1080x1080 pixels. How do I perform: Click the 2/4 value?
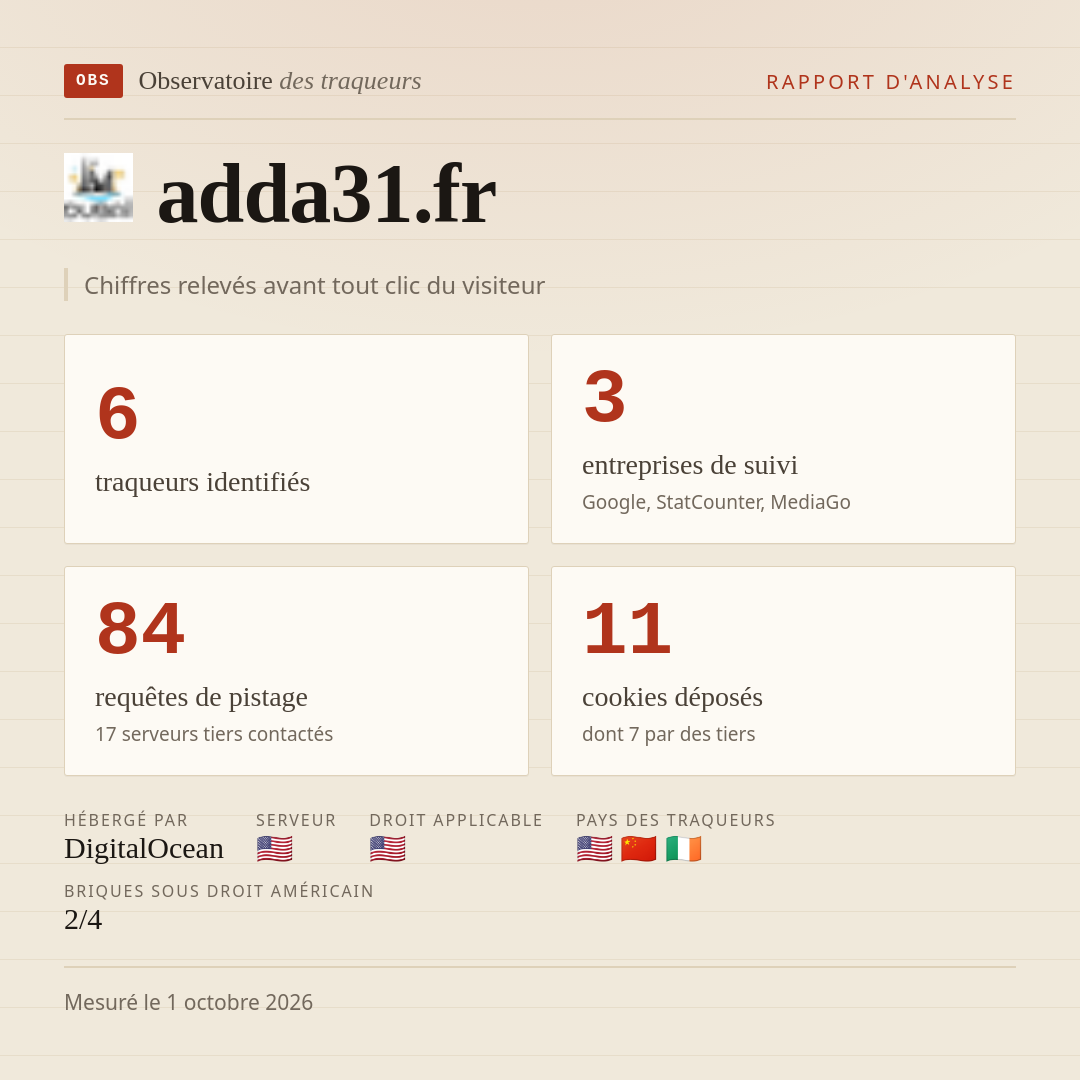(83, 920)
